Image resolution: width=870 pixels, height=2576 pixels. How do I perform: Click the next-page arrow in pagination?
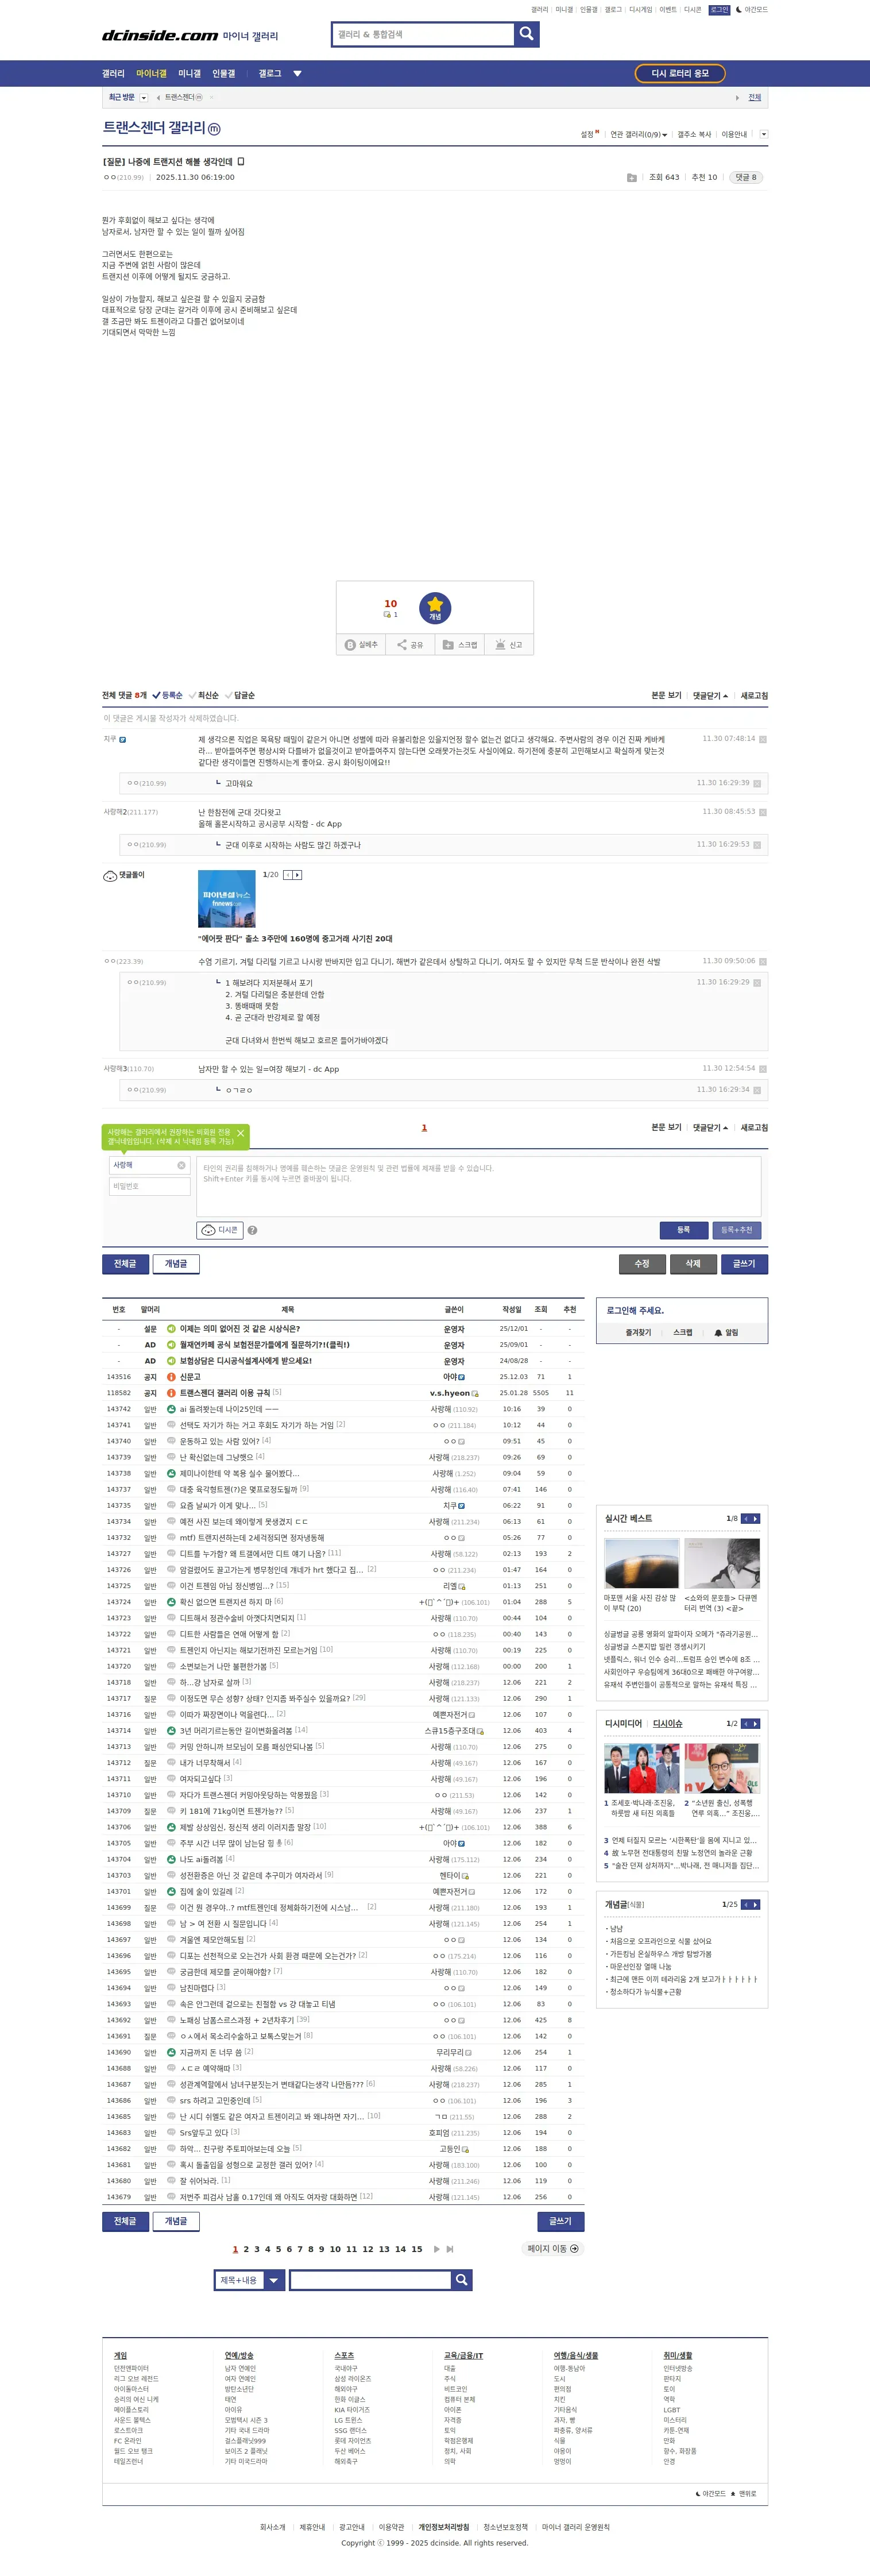tap(437, 2249)
